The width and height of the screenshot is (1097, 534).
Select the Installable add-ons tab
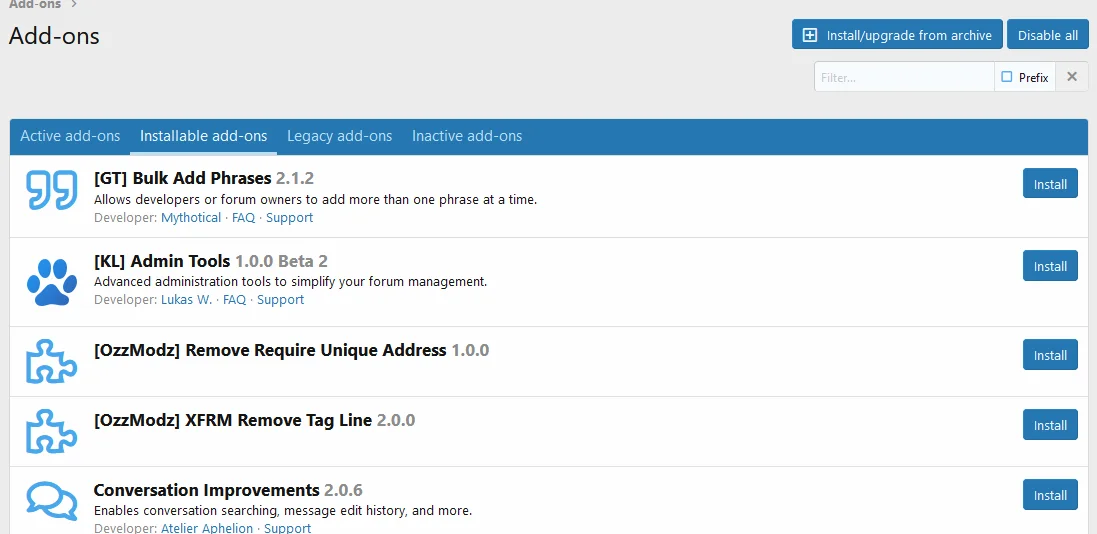pyautogui.click(x=203, y=136)
